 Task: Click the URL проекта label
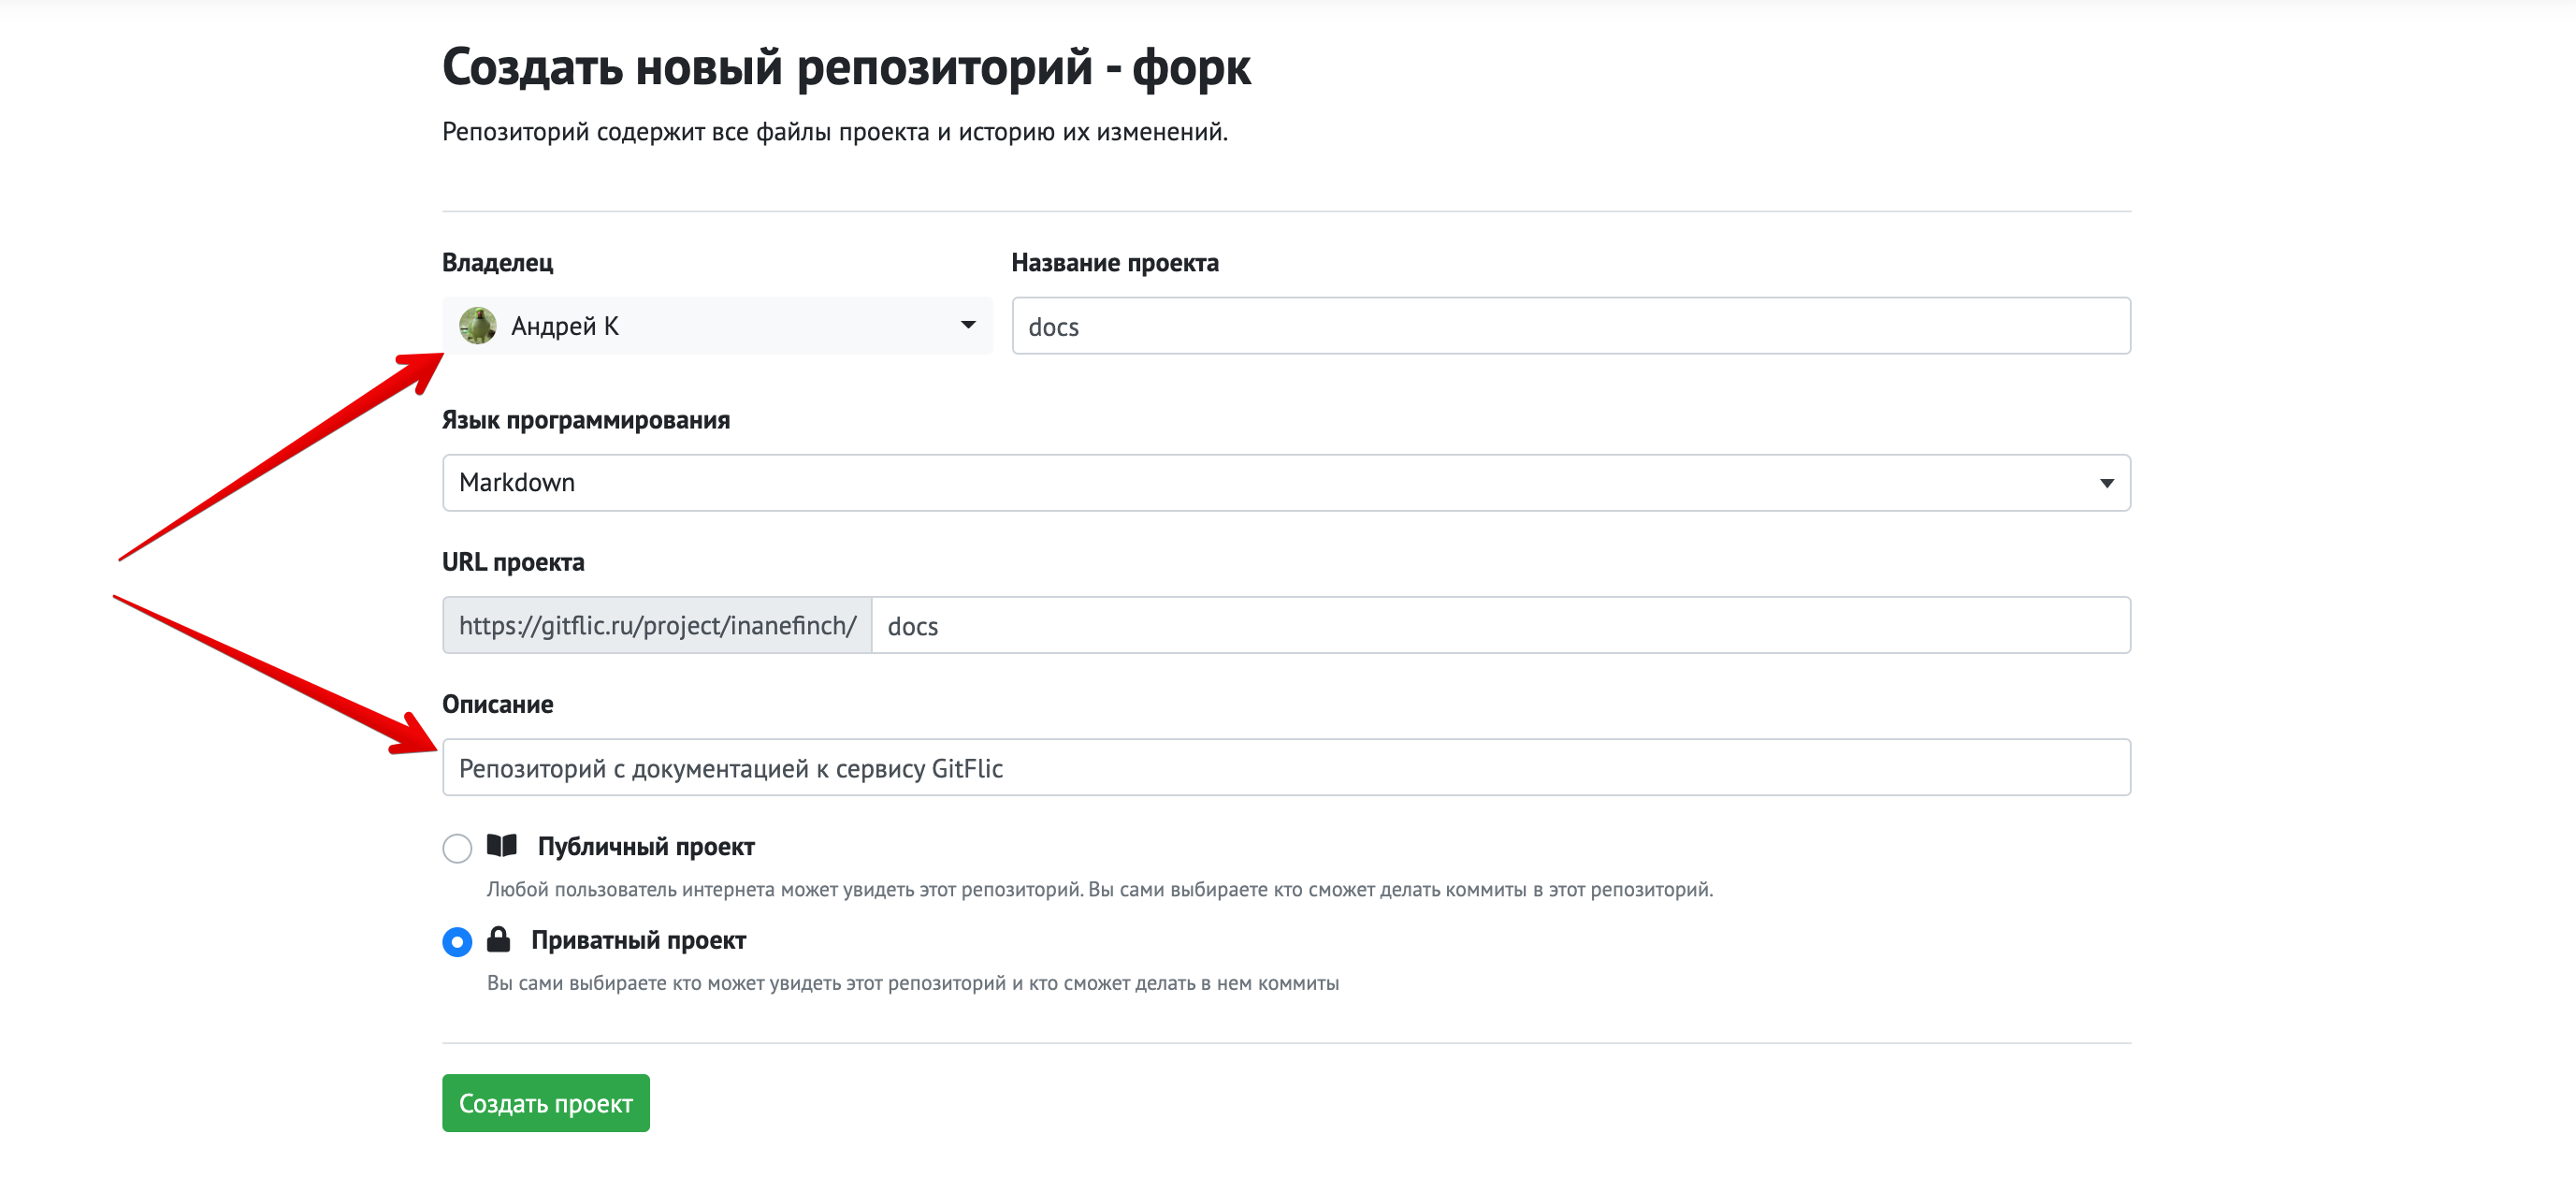point(513,562)
